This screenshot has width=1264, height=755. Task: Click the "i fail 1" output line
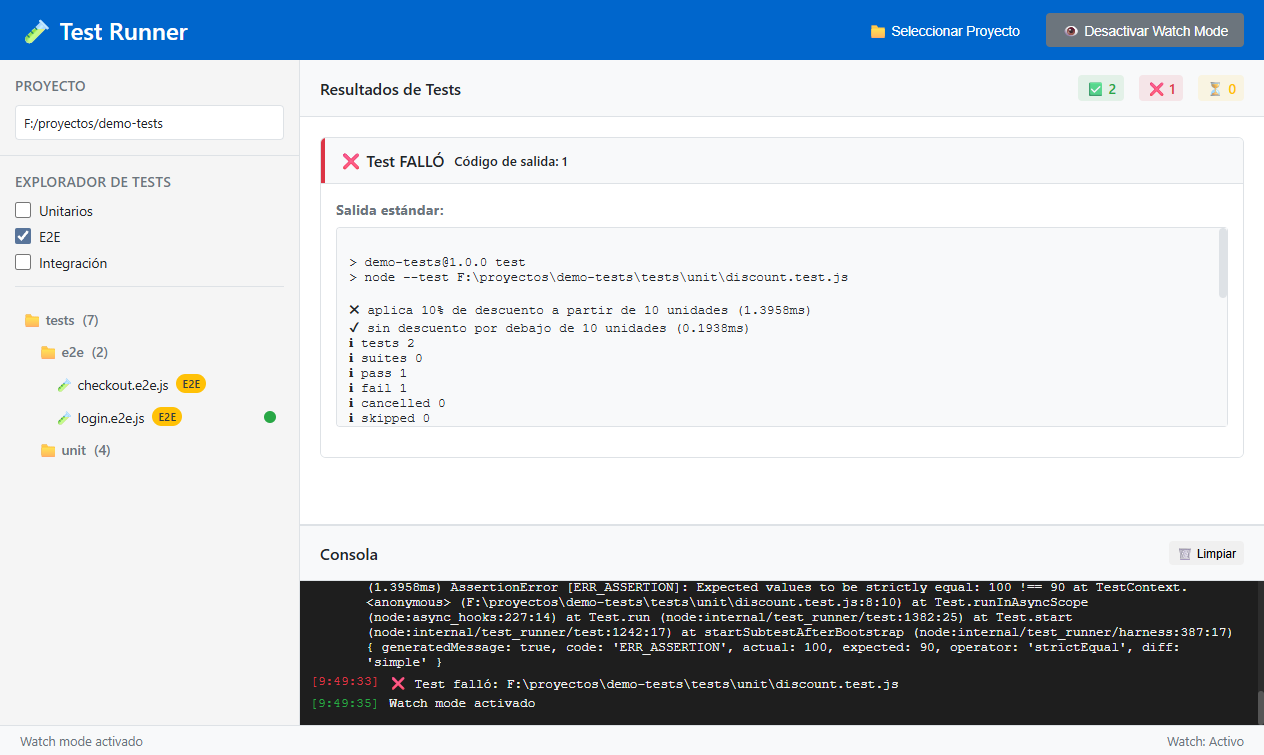(378, 388)
